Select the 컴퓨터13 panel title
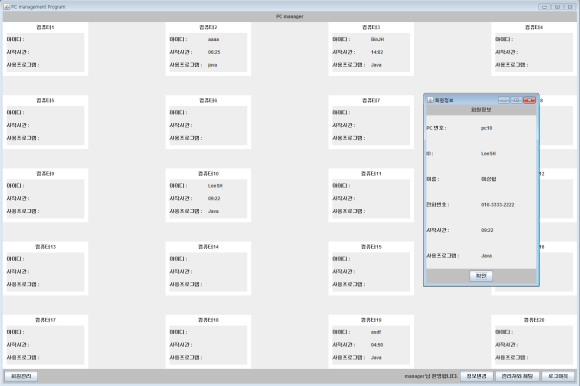This screenshot has height=386, width=580. pos(45,247)
